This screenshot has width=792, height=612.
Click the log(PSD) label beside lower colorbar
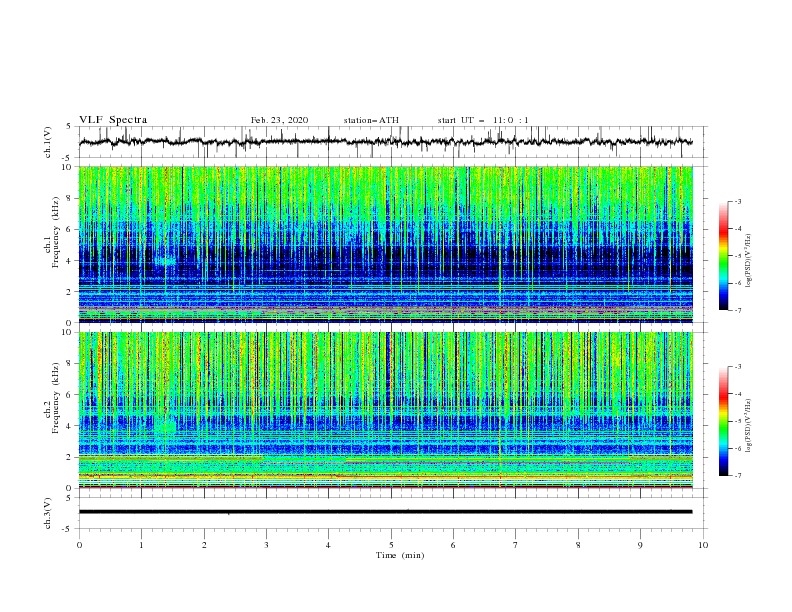click(749, 426)
